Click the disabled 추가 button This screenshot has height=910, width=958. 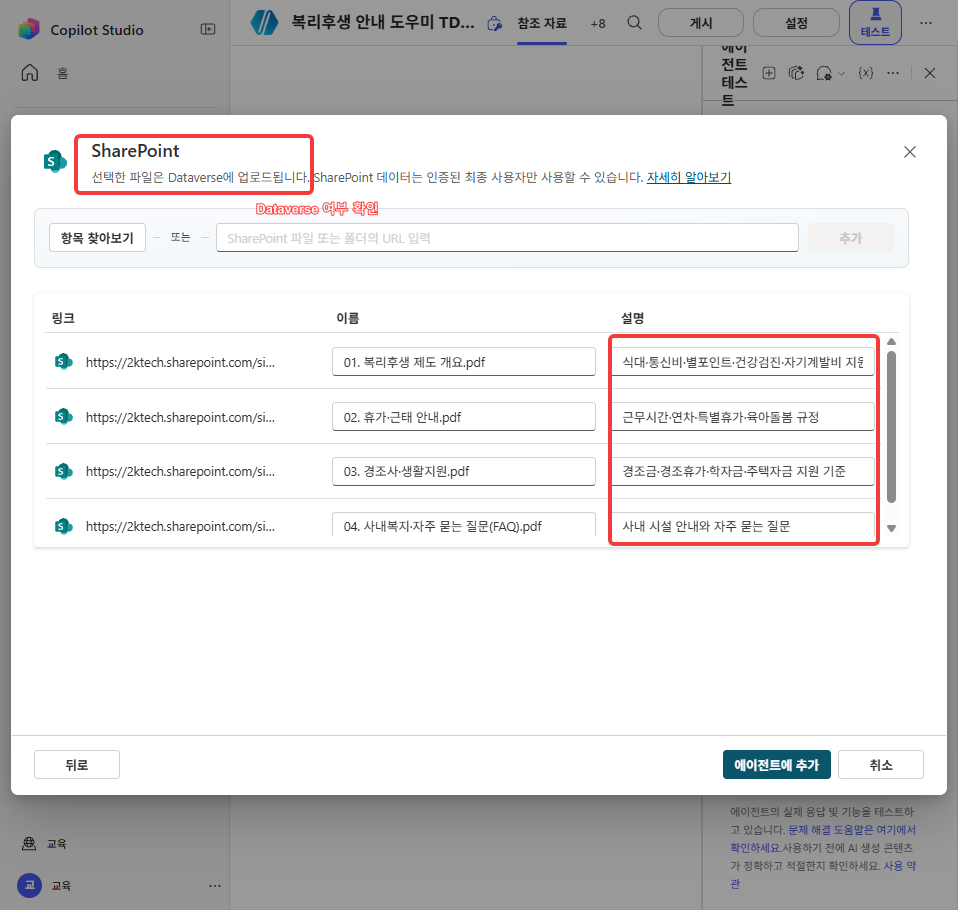(x=850, y=238)
